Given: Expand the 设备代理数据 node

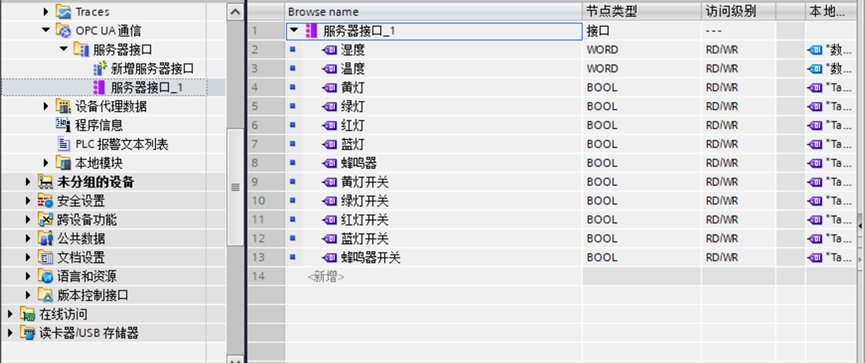Looking at the screenshot, I should pyautogui.click(x=46, y=106).
